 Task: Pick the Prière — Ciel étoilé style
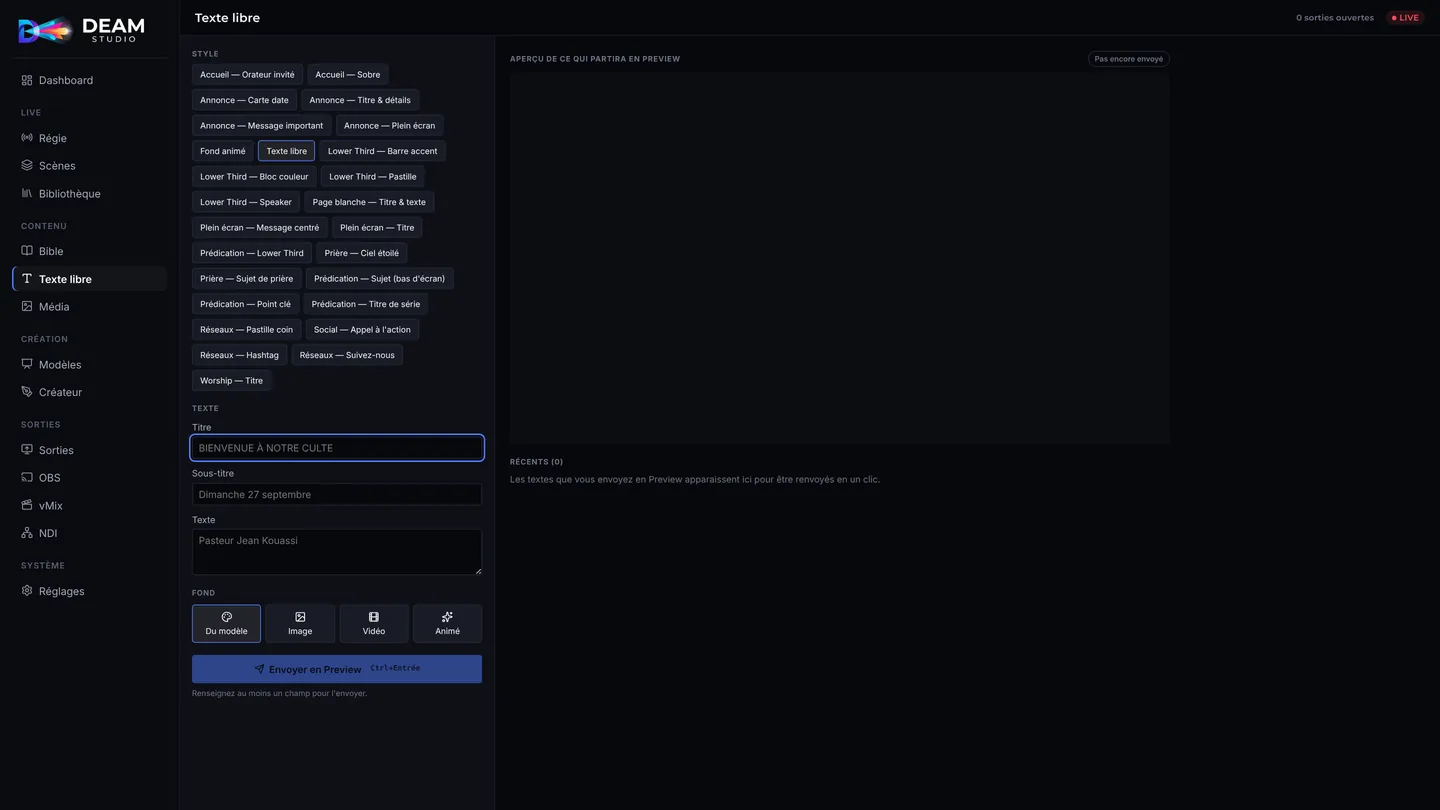pyautogui.click(x=361, y=253)
